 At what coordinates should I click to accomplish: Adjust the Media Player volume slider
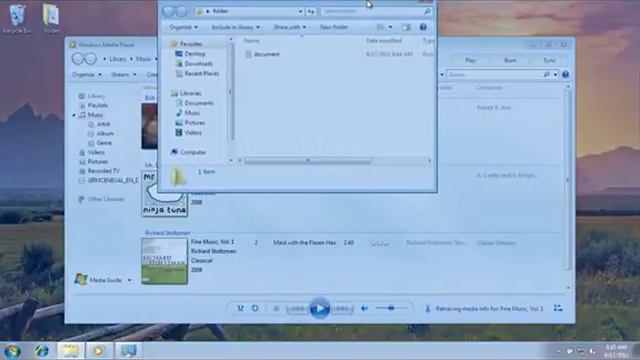click(391, 308)
